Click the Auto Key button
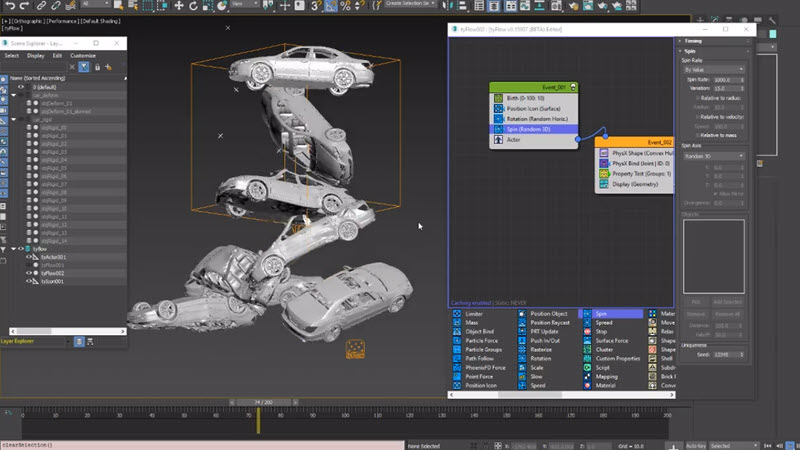This screenshot has width=800, height=450. coord(696,445)
